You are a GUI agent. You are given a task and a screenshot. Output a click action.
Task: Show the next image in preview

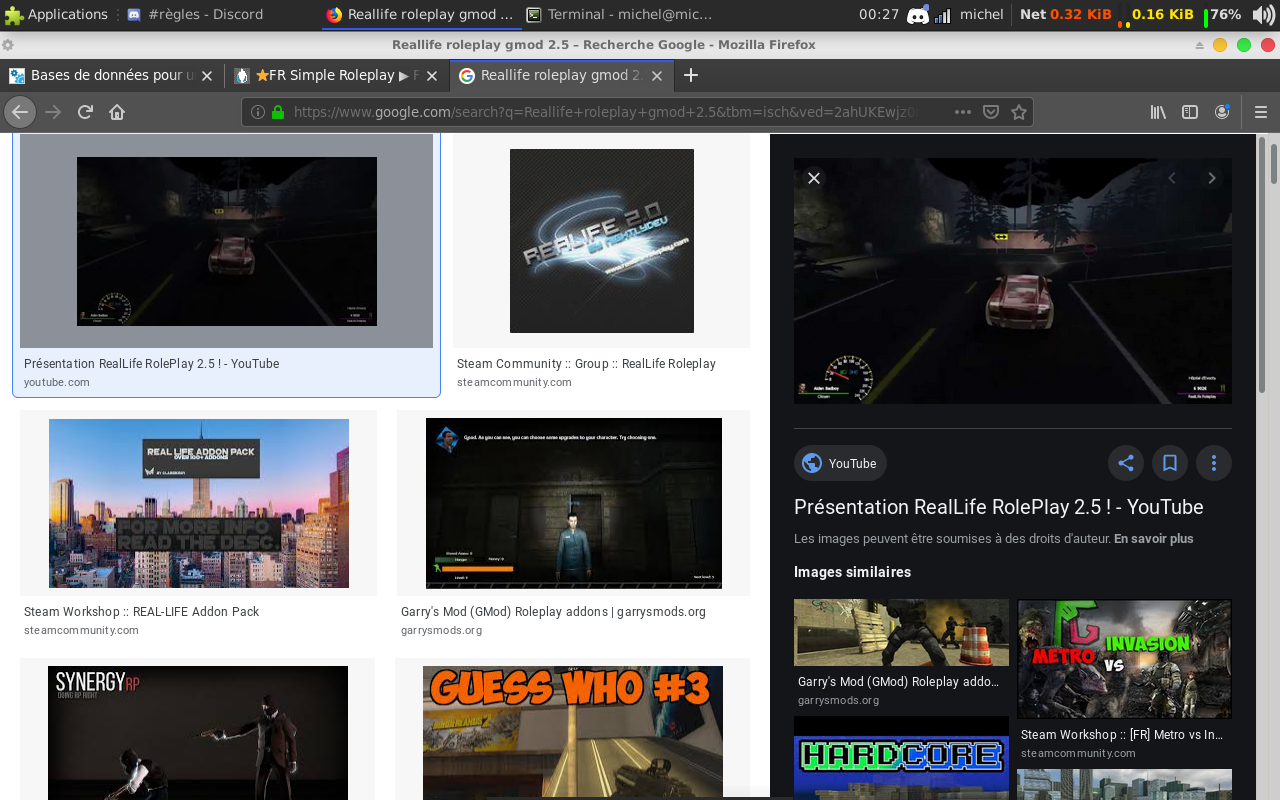(x=1212, y=178)
